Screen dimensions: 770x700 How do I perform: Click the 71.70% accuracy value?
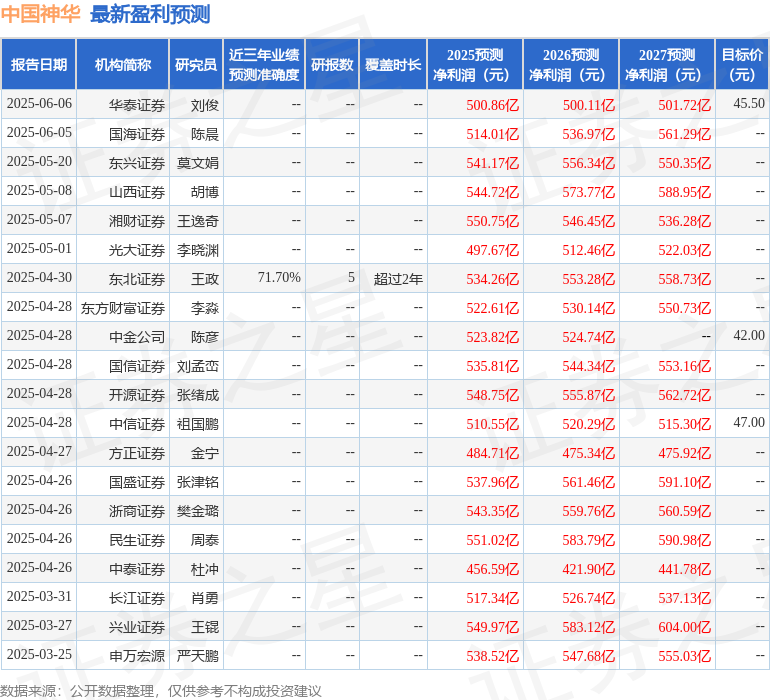click(279, 278)
